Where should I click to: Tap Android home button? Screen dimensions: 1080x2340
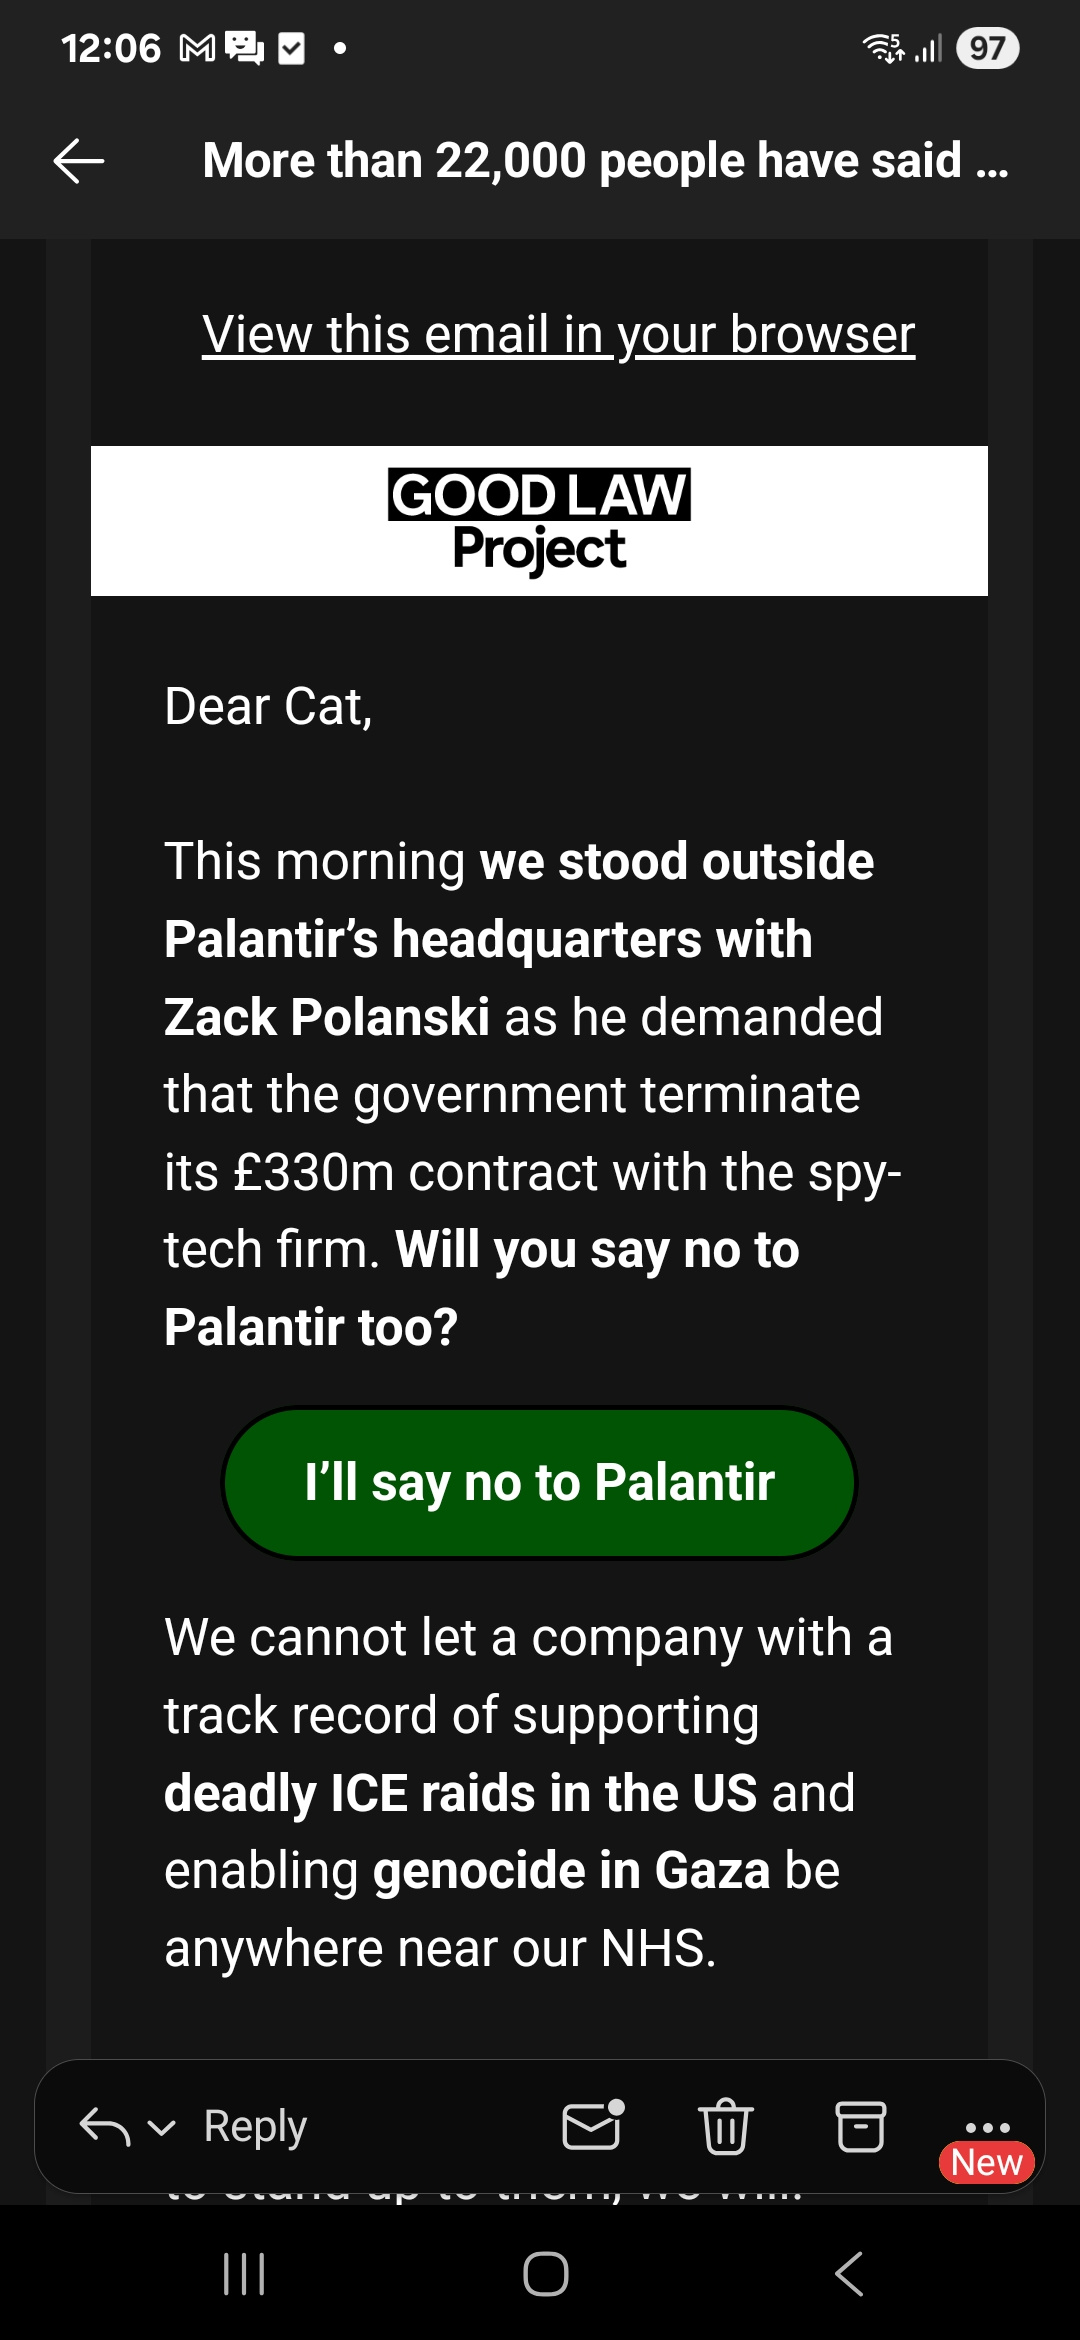tap(546, 2274)
